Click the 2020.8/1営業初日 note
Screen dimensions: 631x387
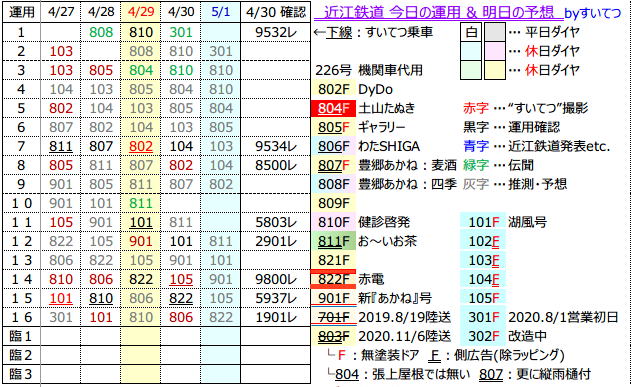tap(563, 317)
